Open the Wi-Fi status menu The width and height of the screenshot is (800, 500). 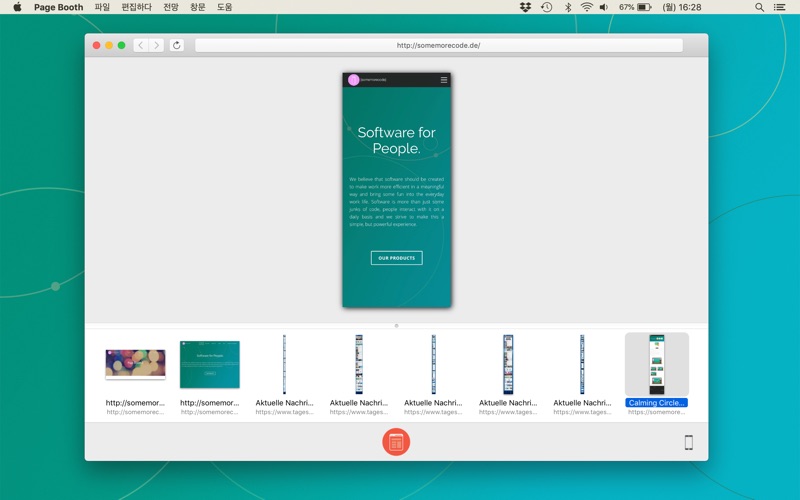tap(587, 7)
